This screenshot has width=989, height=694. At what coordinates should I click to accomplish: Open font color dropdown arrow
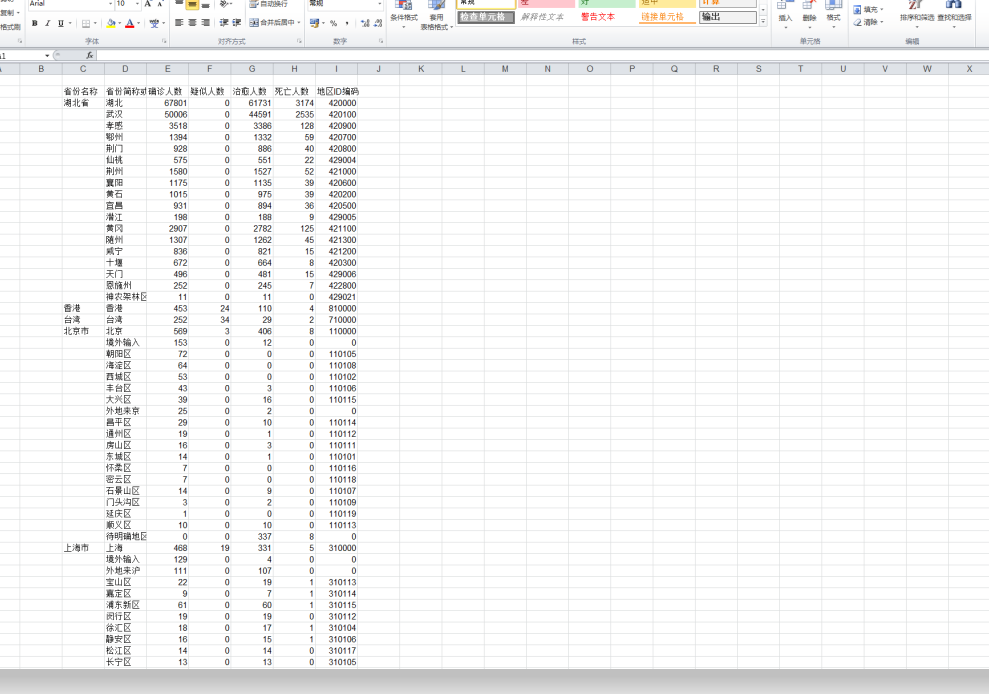(x=138, y=24)
